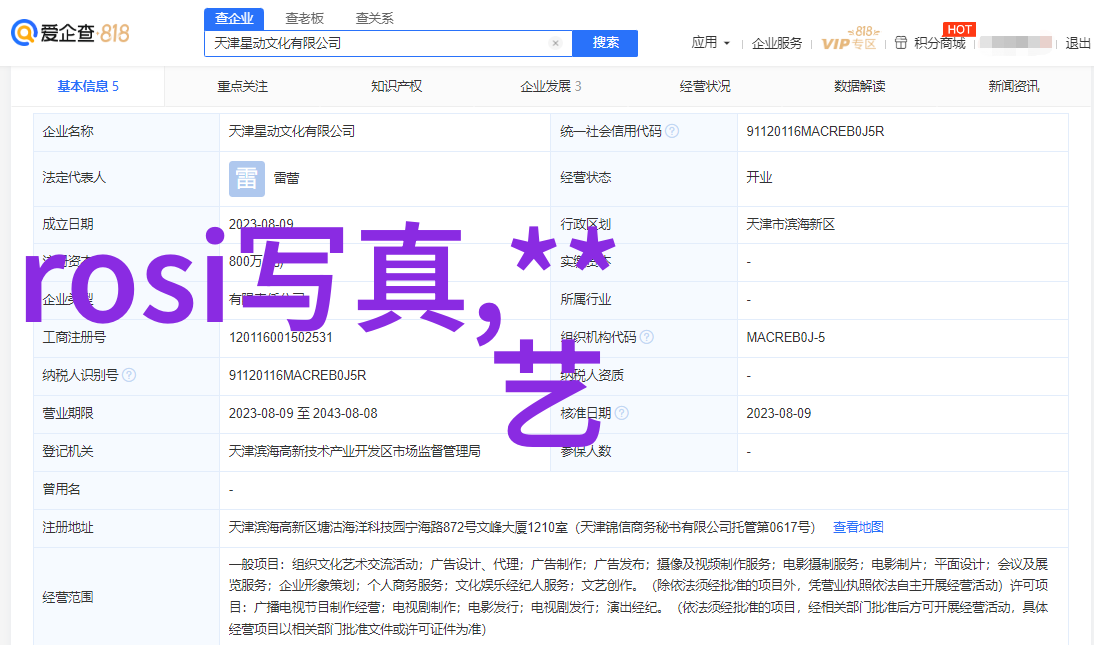Click the 退出 logout link
The width and height of the screenshot is (1094, 645).
coord(1078,43)
